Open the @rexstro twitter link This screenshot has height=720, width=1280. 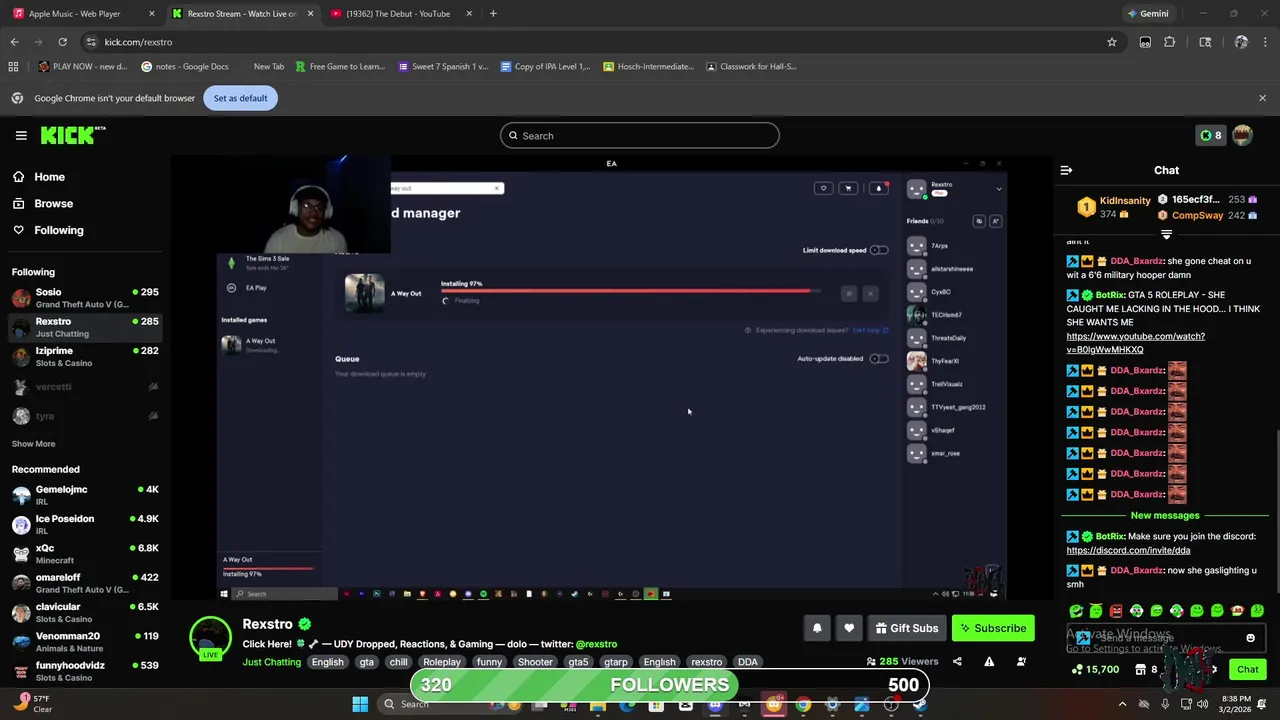596,644
